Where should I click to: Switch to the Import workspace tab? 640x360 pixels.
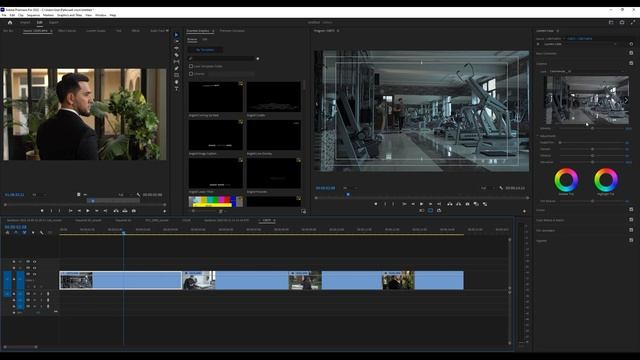[25, 22]
